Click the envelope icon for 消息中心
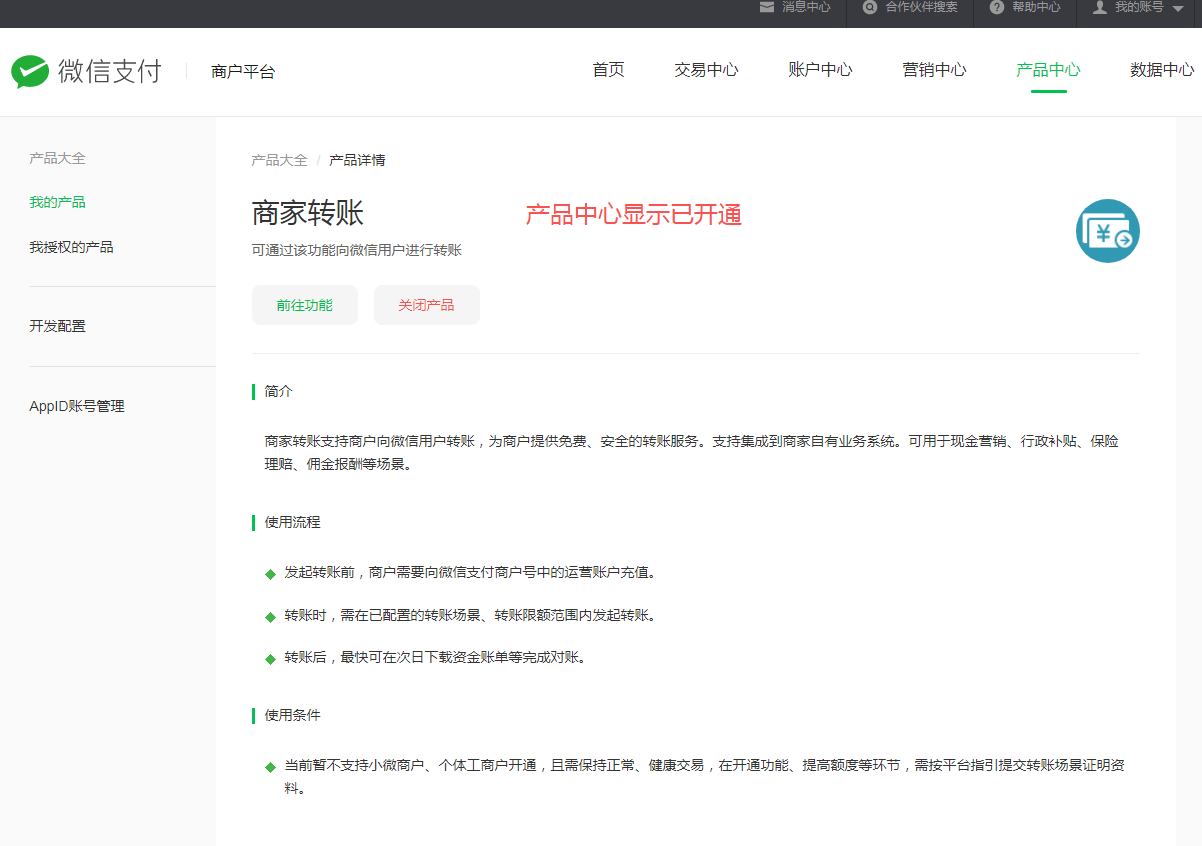Viewport: 1202px width, 846px height. point(767,7)
